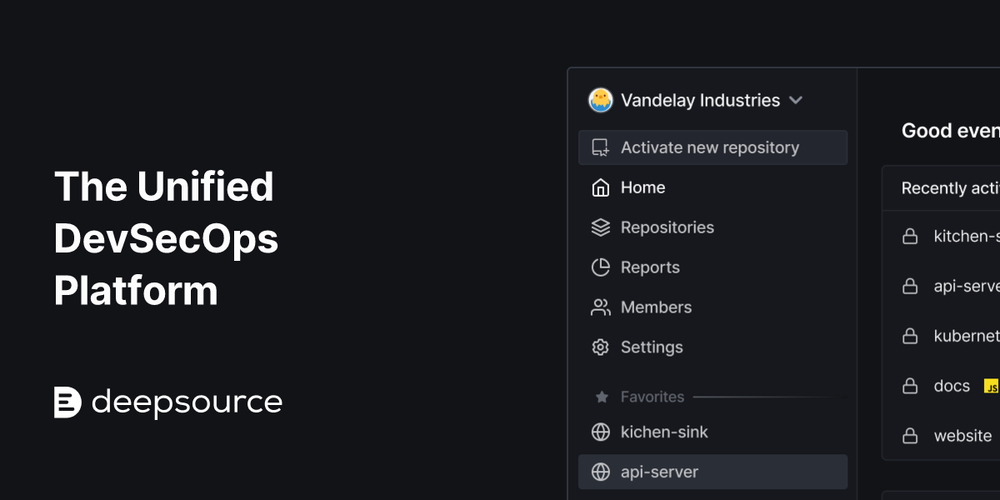Go to the Reports page

712,267
